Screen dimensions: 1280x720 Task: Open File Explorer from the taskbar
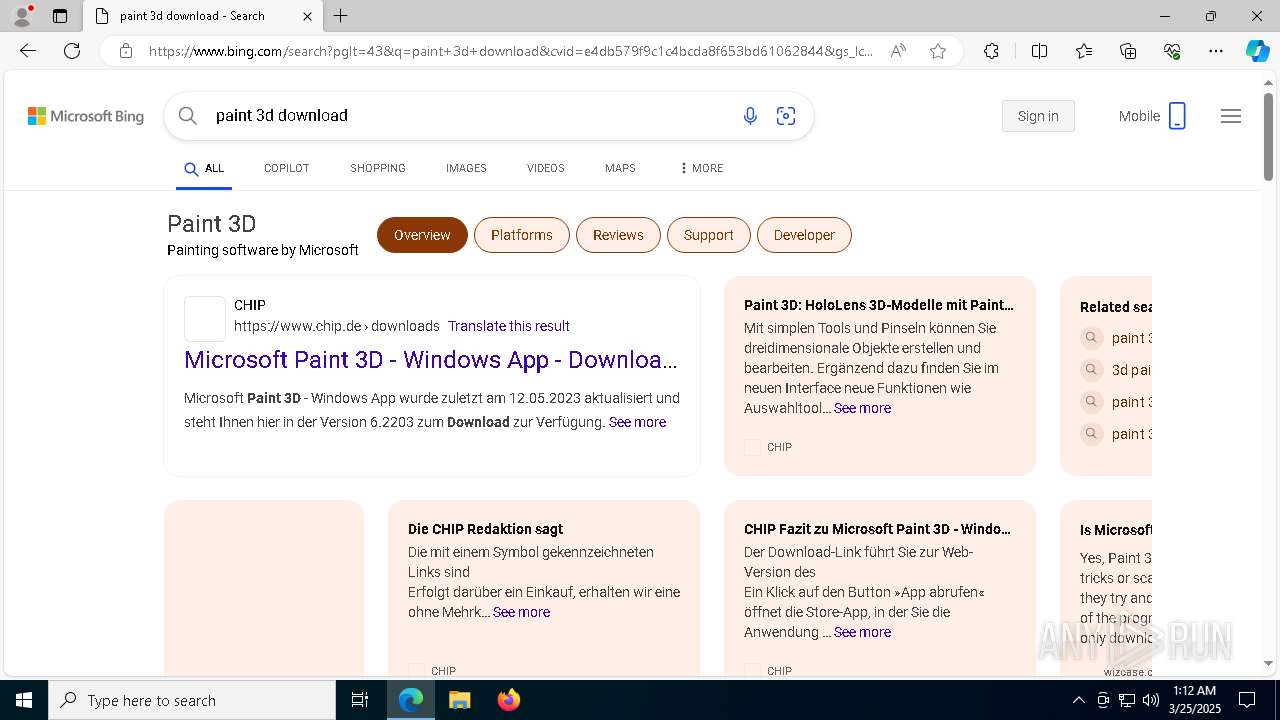pos(459,700)
